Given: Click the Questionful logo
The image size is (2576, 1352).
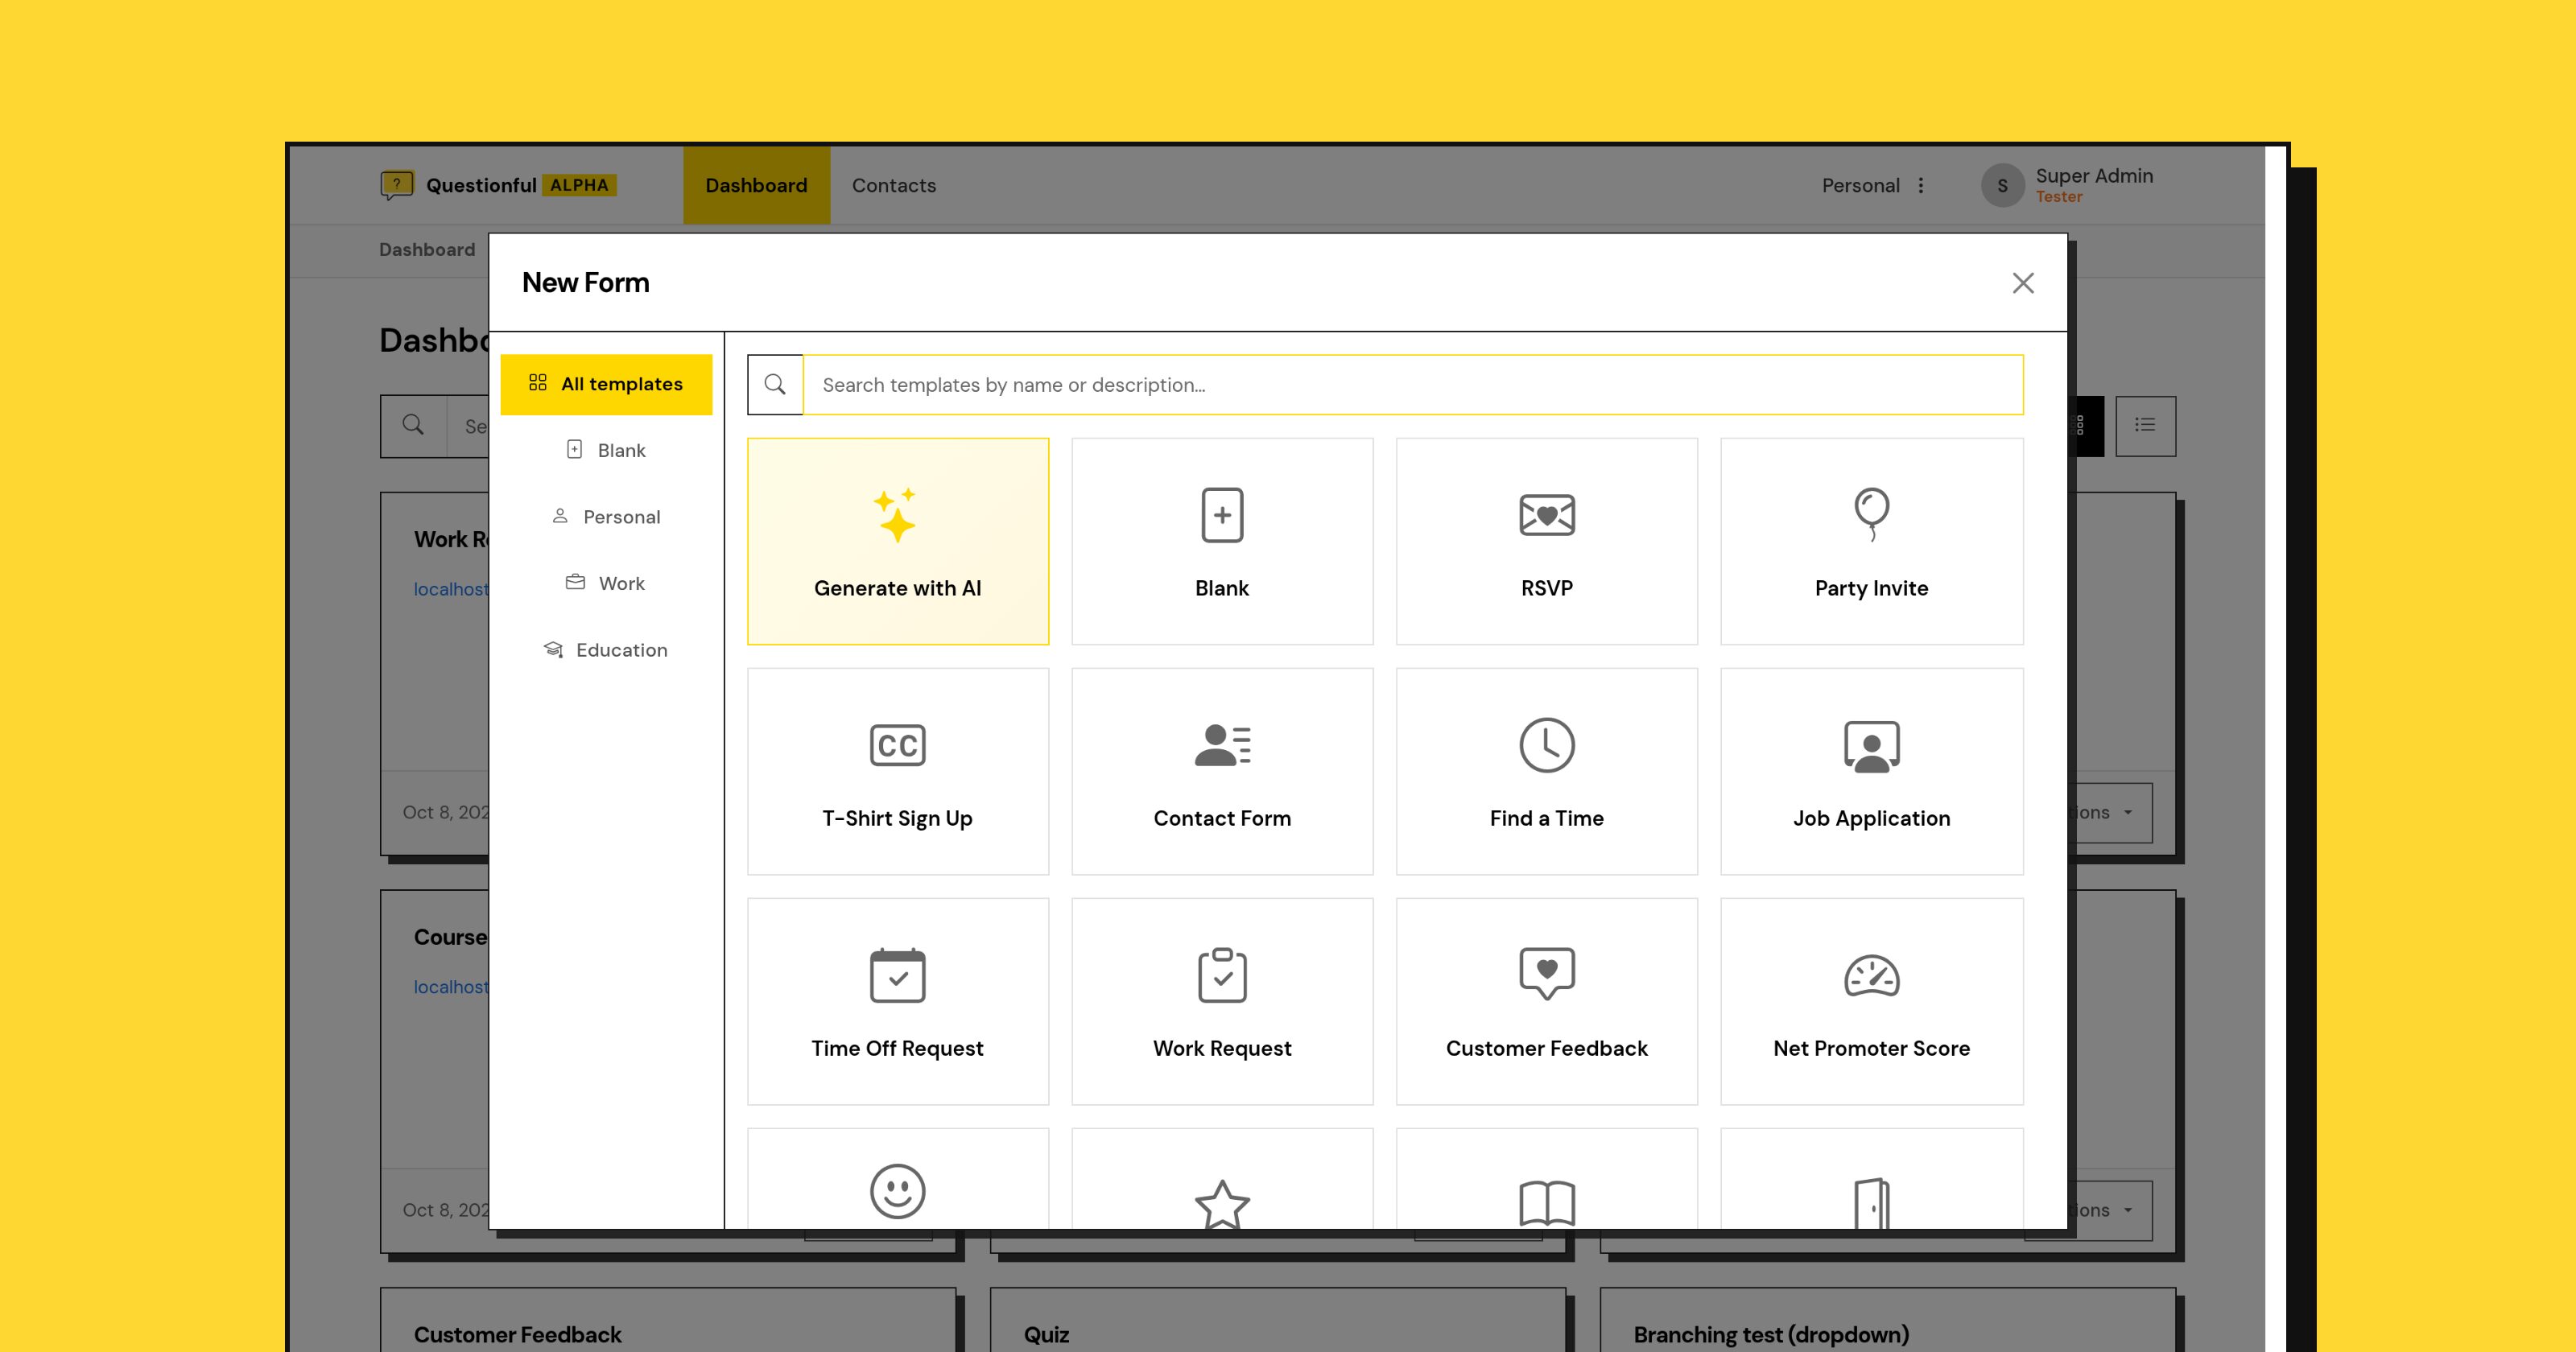Looking at the screenshot, I should click(x=498, y=185).
